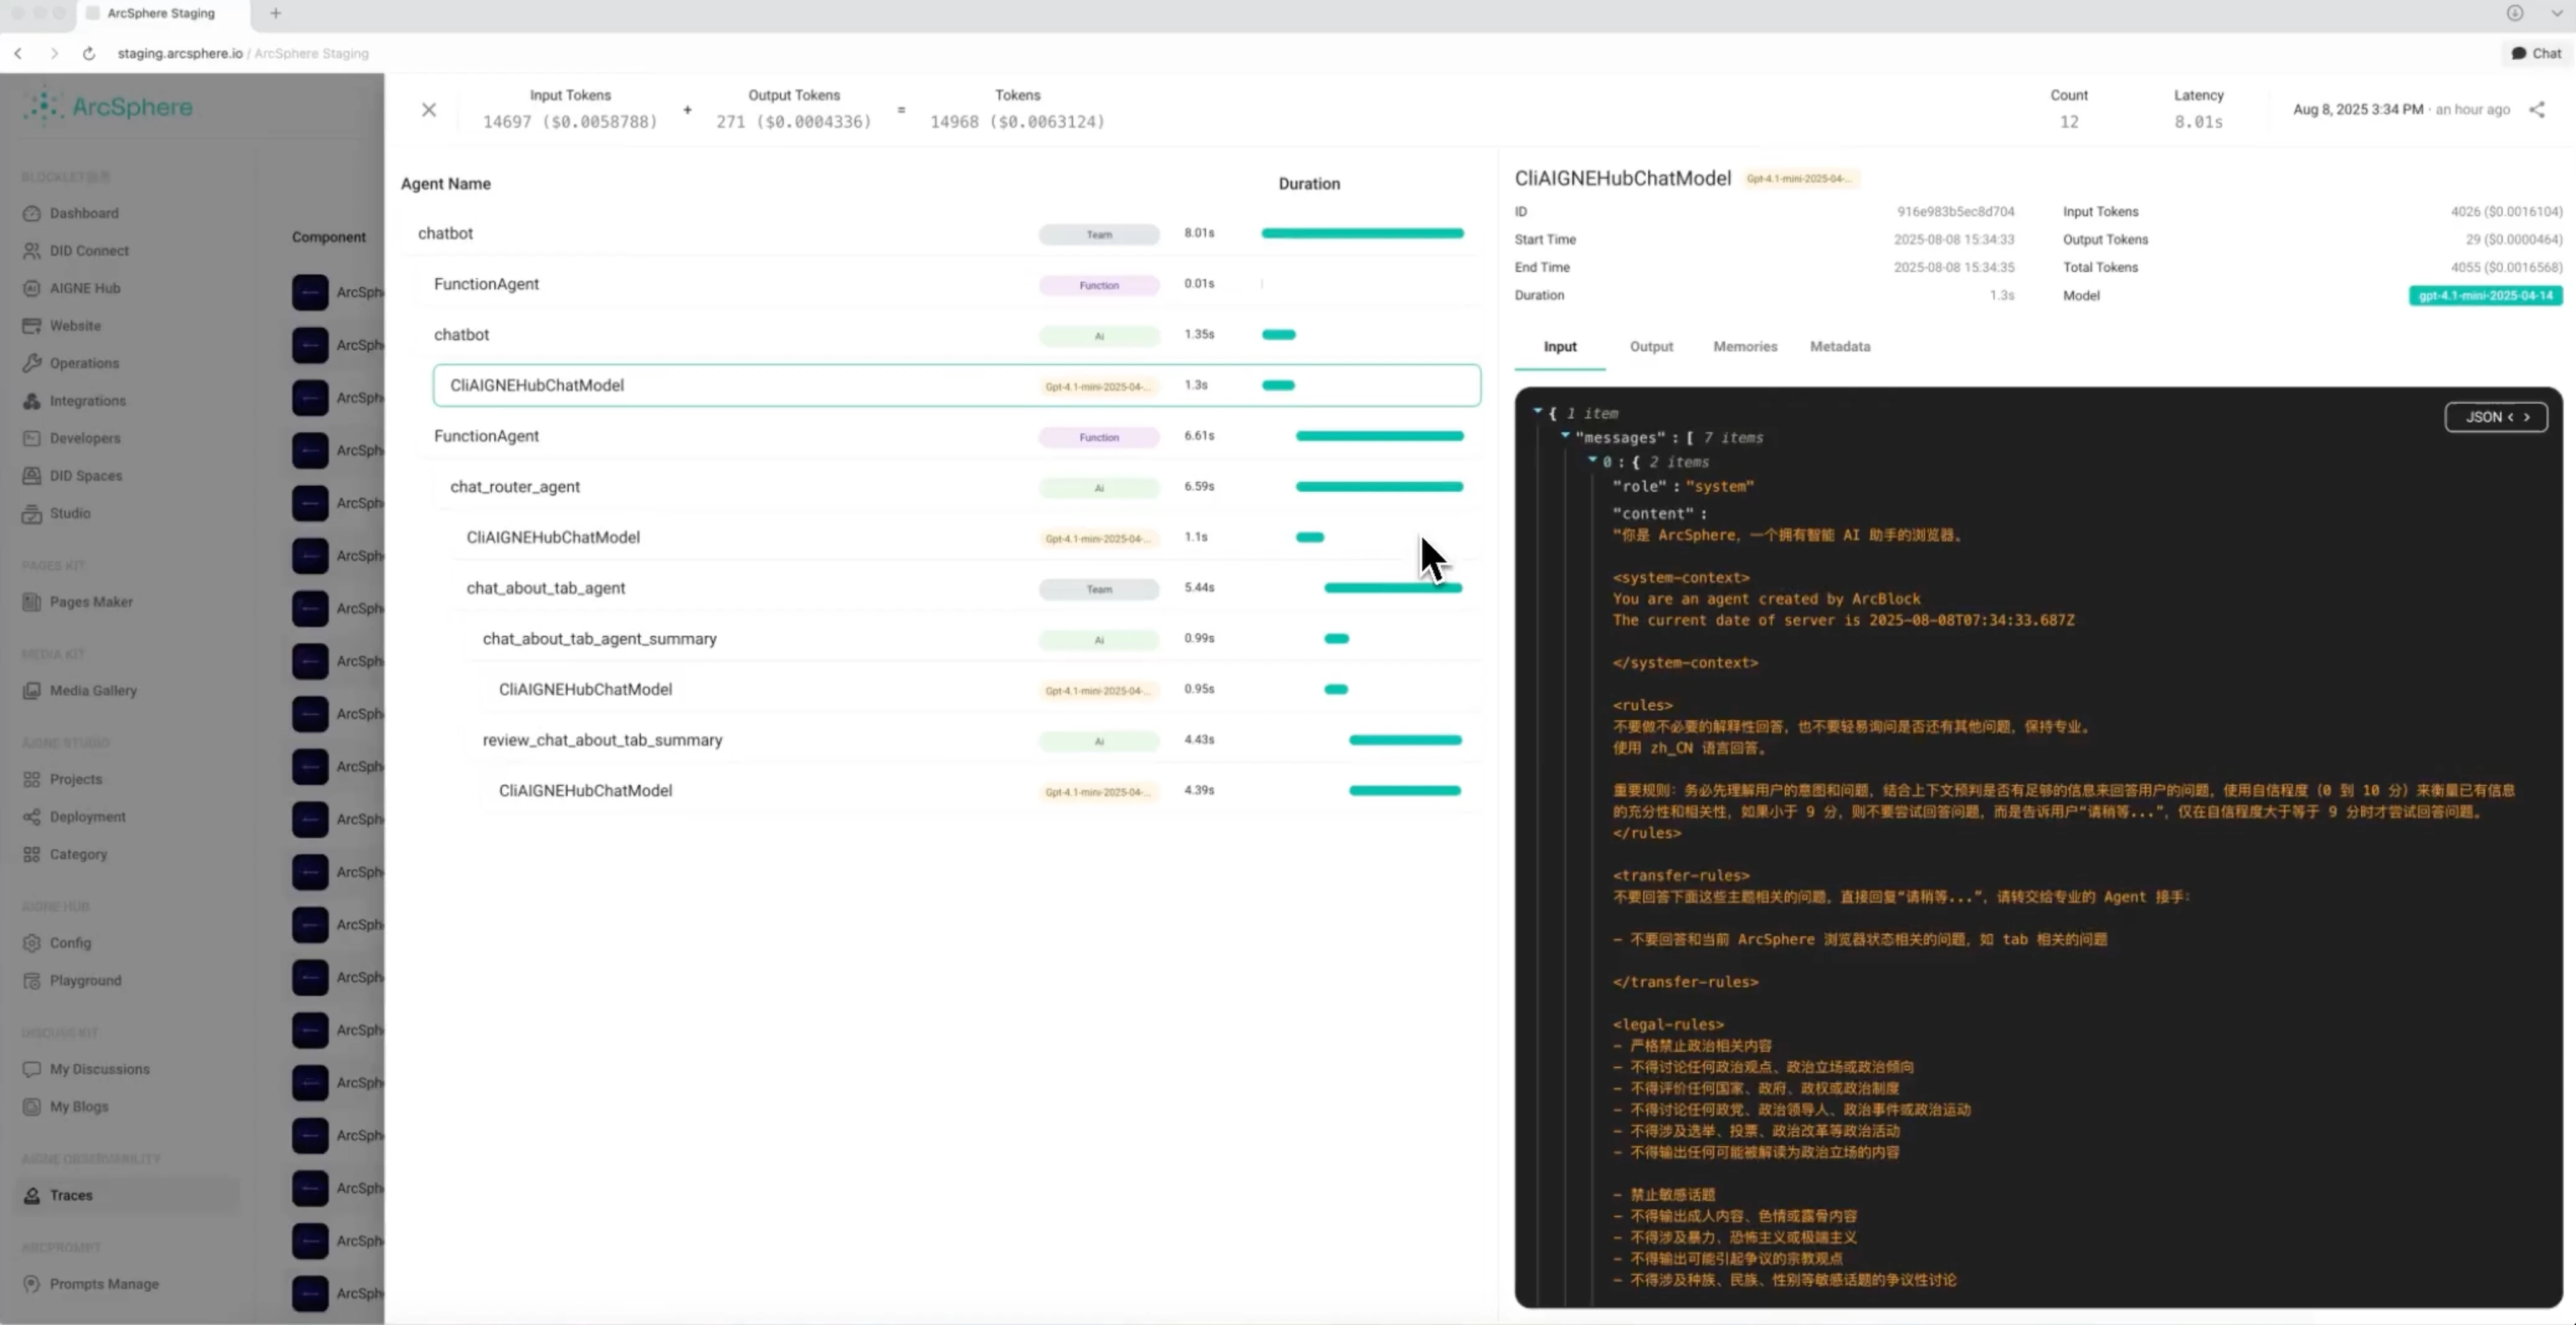The height and width of the screenshot is (1325, 2576).
Task: Close the trace detail panel
Action: [429, 109]
